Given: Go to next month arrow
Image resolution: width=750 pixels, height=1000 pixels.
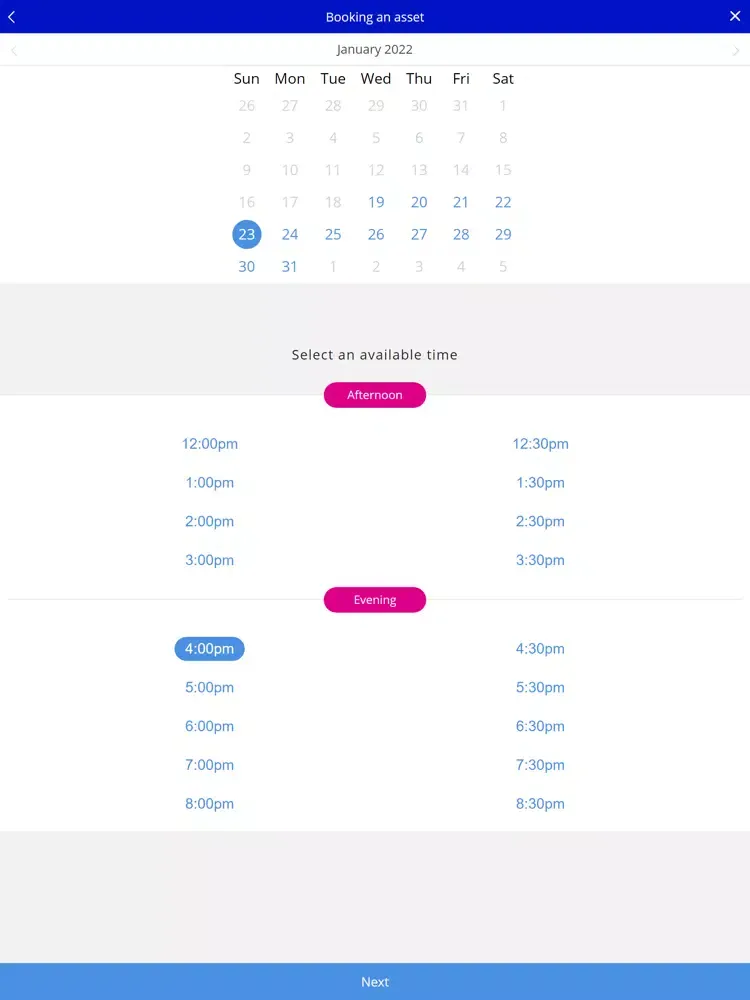Looking at the screenshot, I should coord(736,50).
